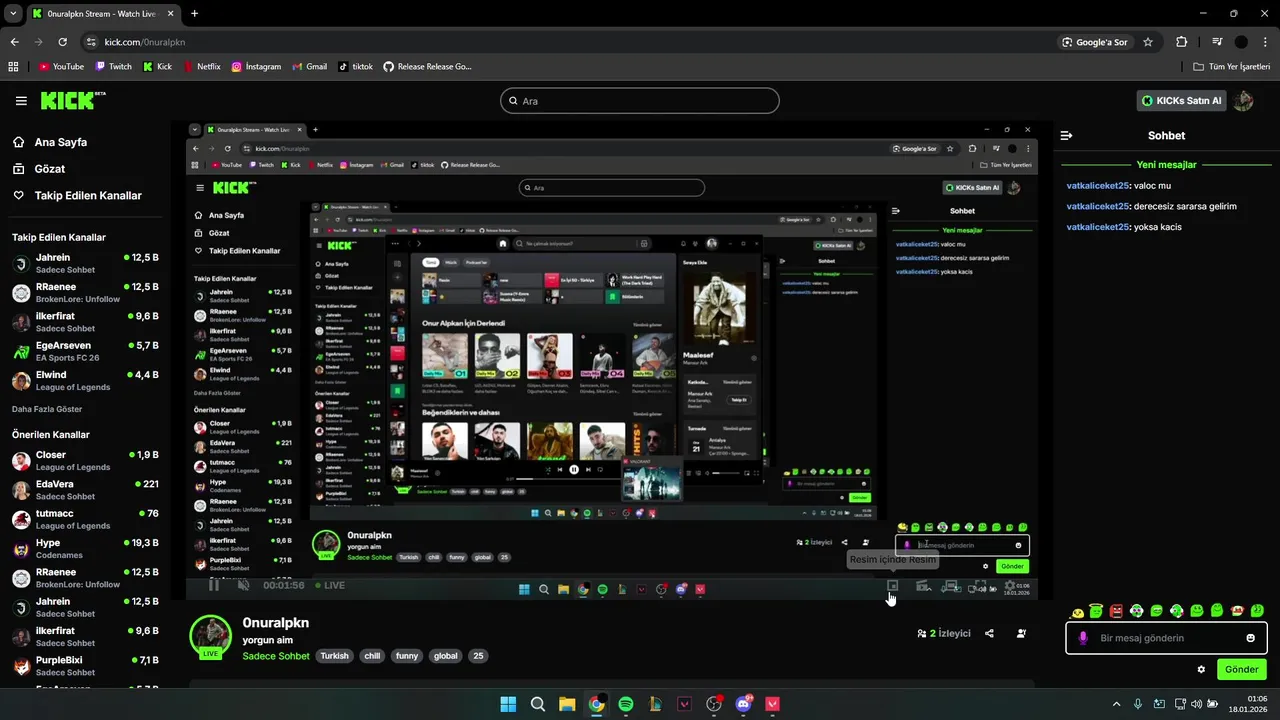The image size is (1280, 720).
Task: Click the share stream icon
Action: click(989, 633)
